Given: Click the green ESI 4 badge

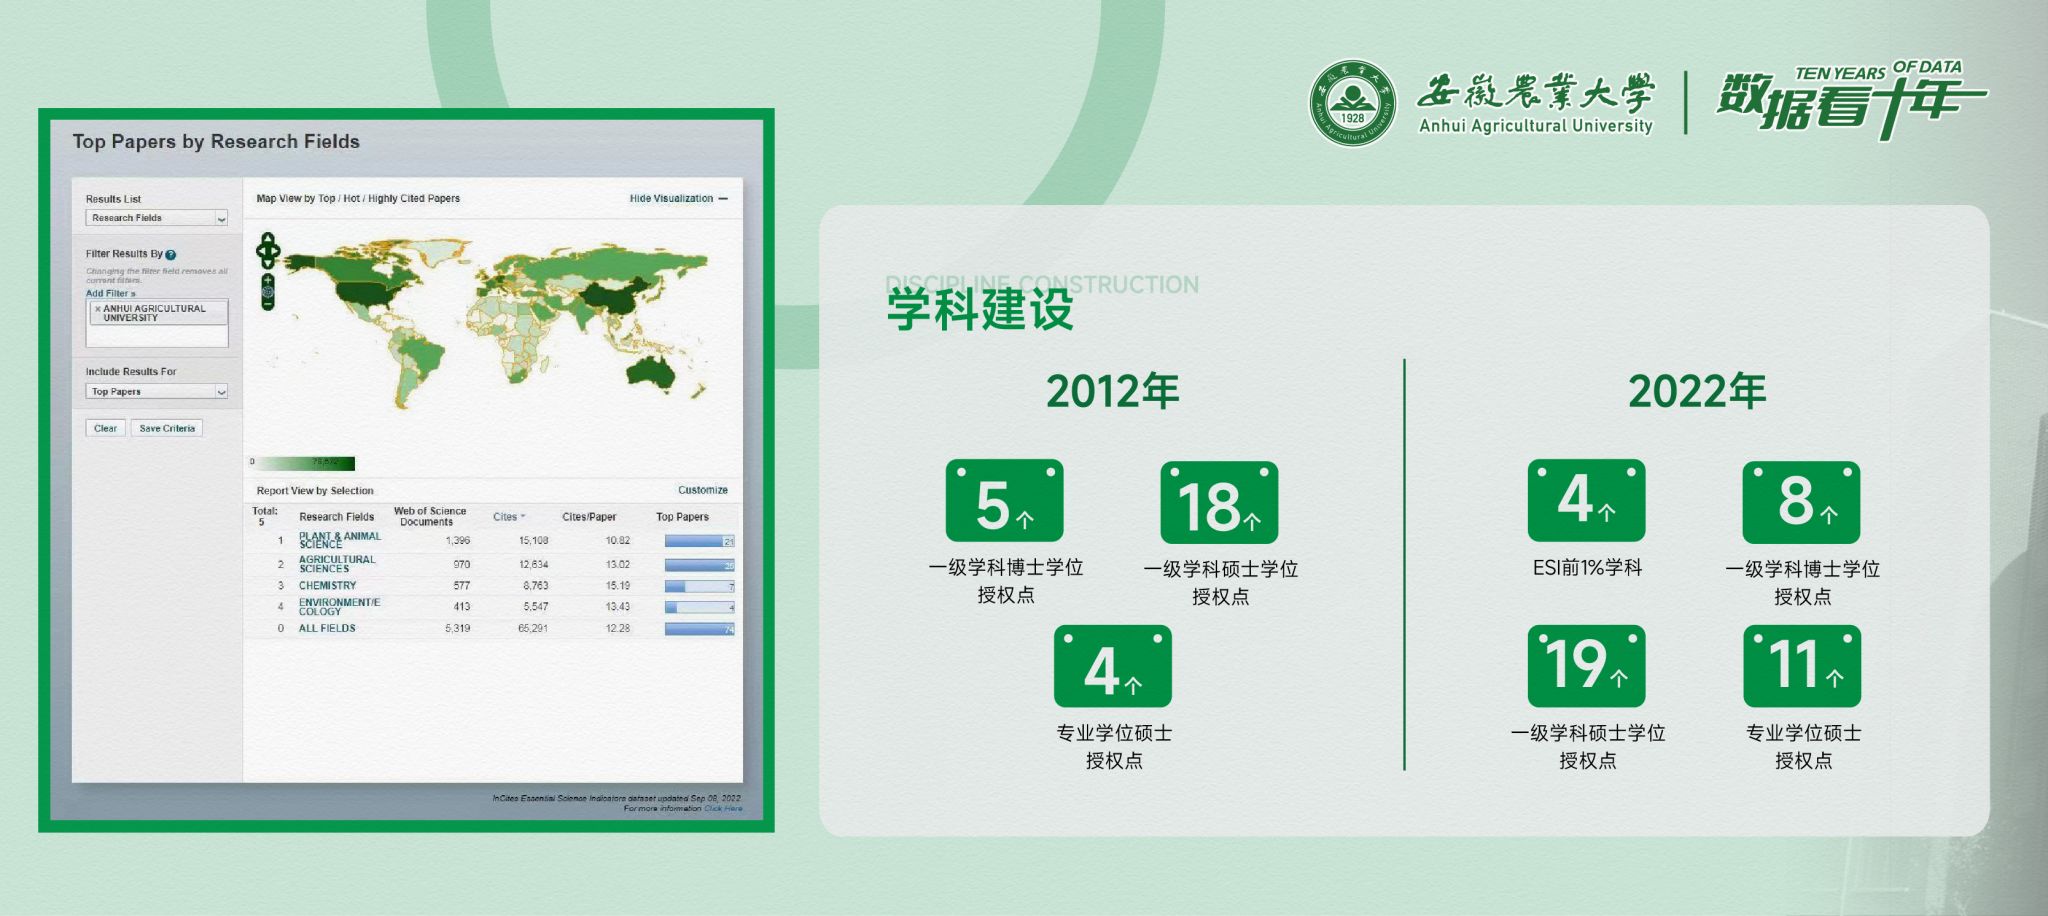Looking at the screenshot, I should point(1586,500).
